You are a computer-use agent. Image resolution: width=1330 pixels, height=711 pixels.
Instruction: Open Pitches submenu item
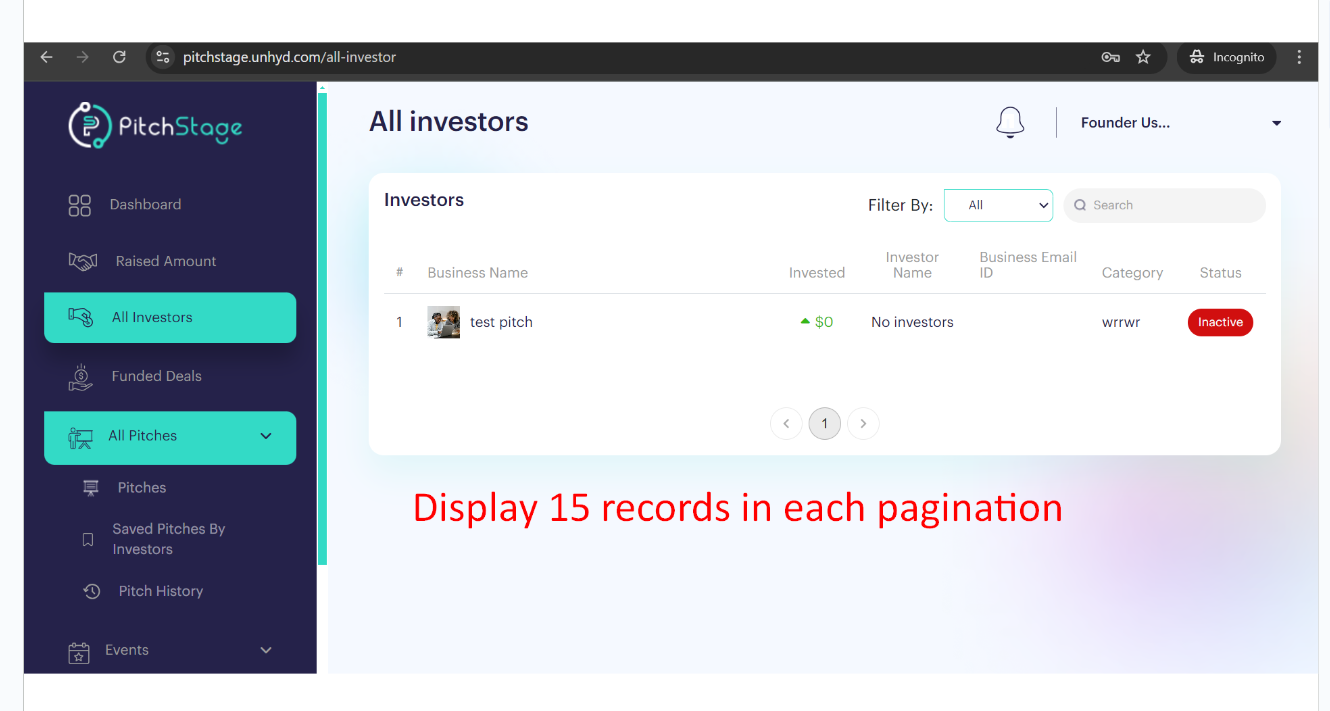click(142, 488)
